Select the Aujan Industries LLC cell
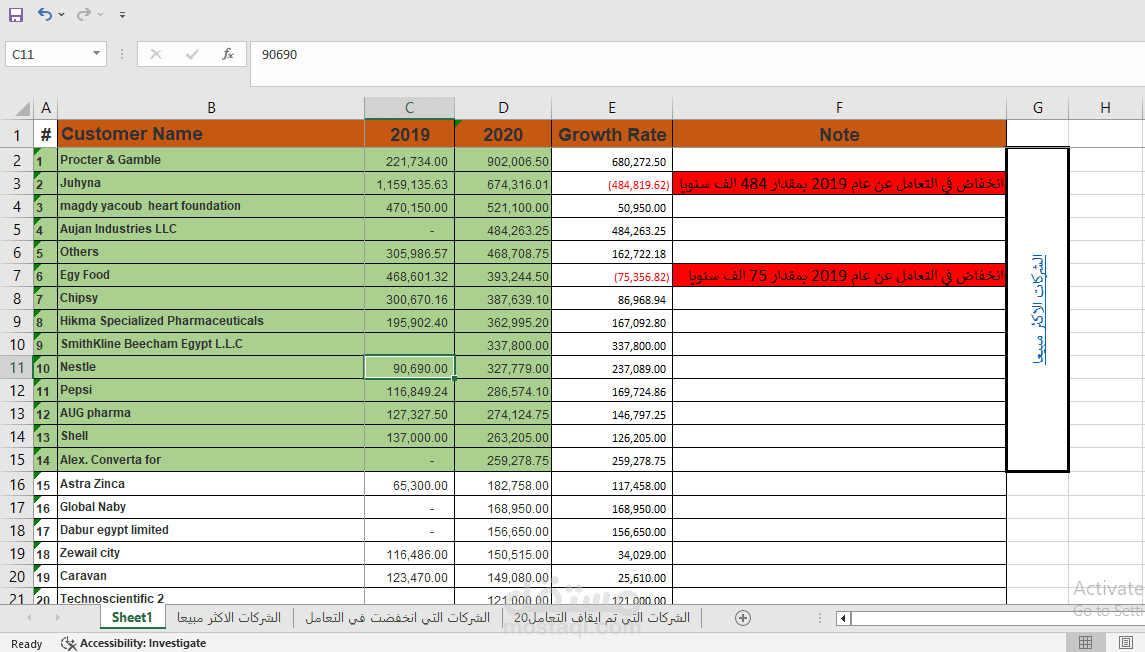 tap(211, 229)
